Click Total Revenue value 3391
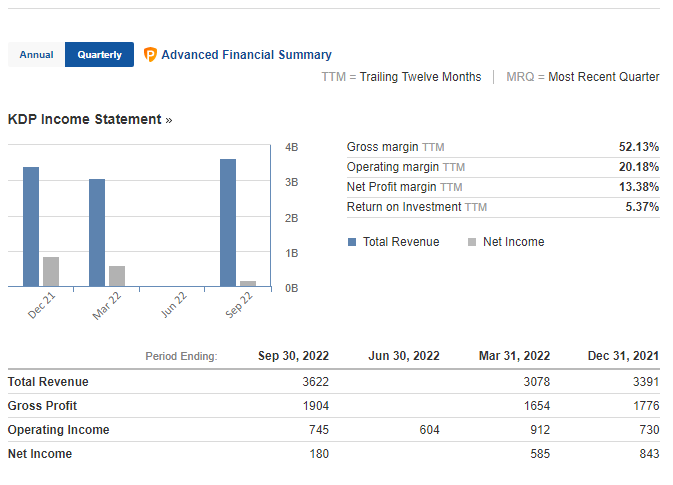This screenshot has height=485, width=673. coord(646,382)
